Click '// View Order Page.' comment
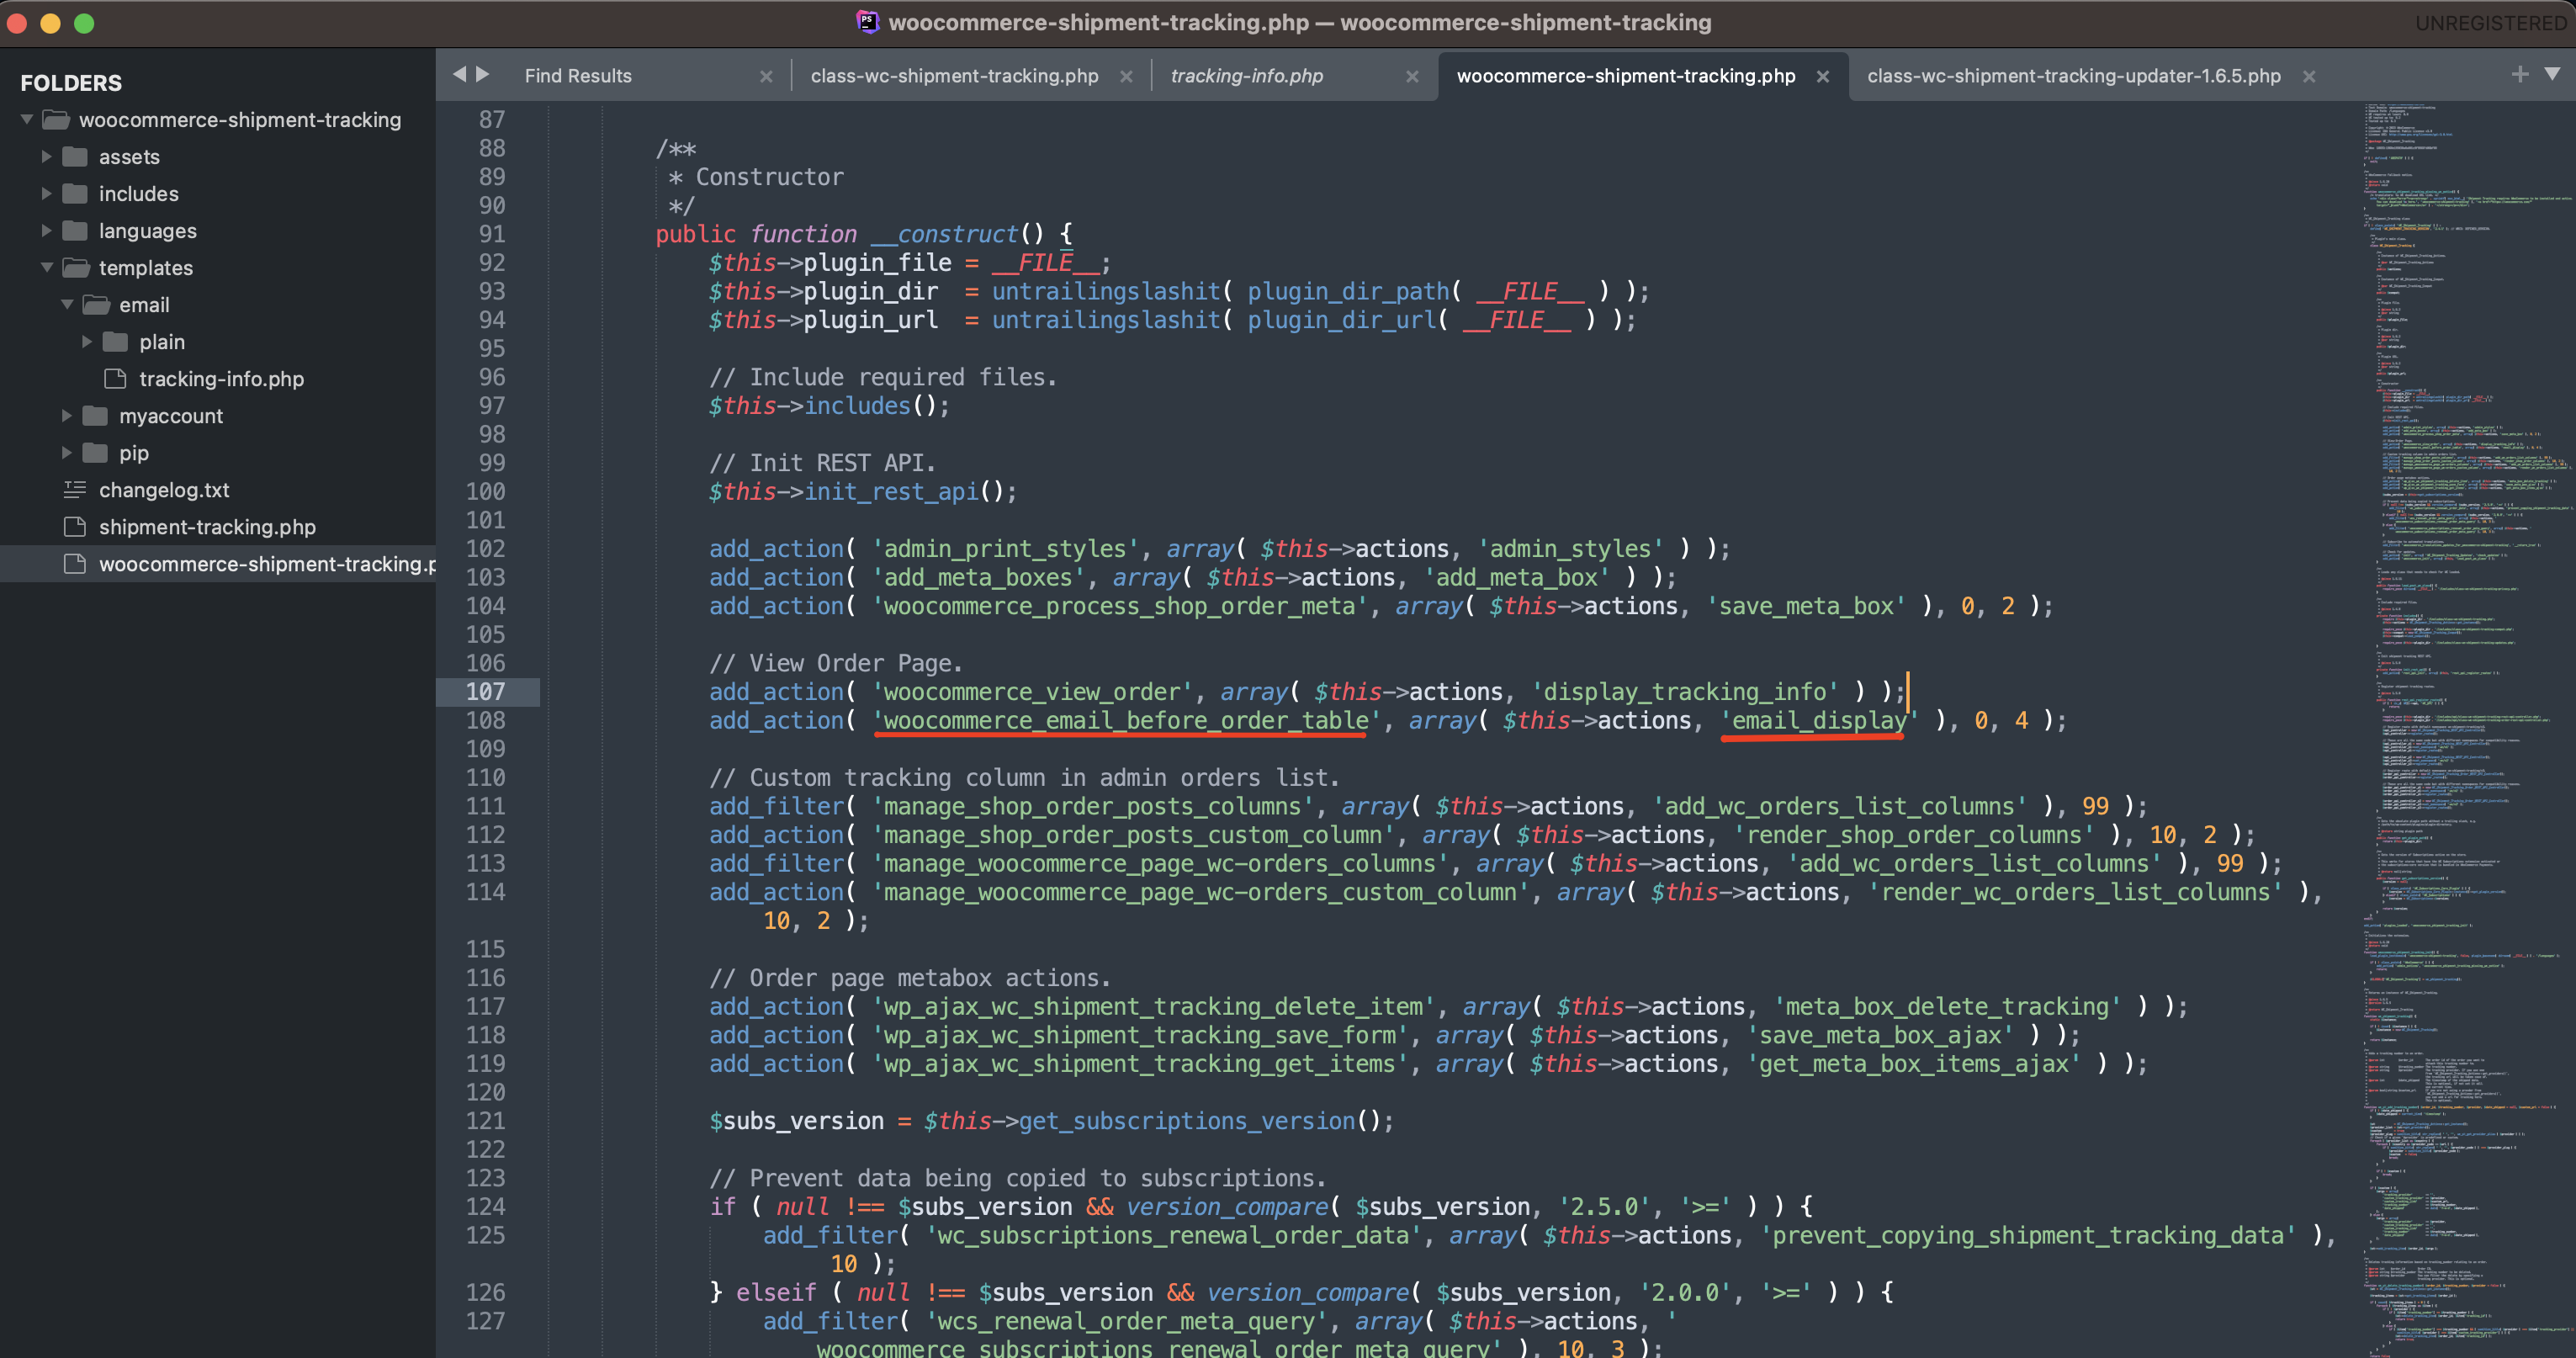2576x1358 pixels. pyautogui.click(x=835, y=663)
